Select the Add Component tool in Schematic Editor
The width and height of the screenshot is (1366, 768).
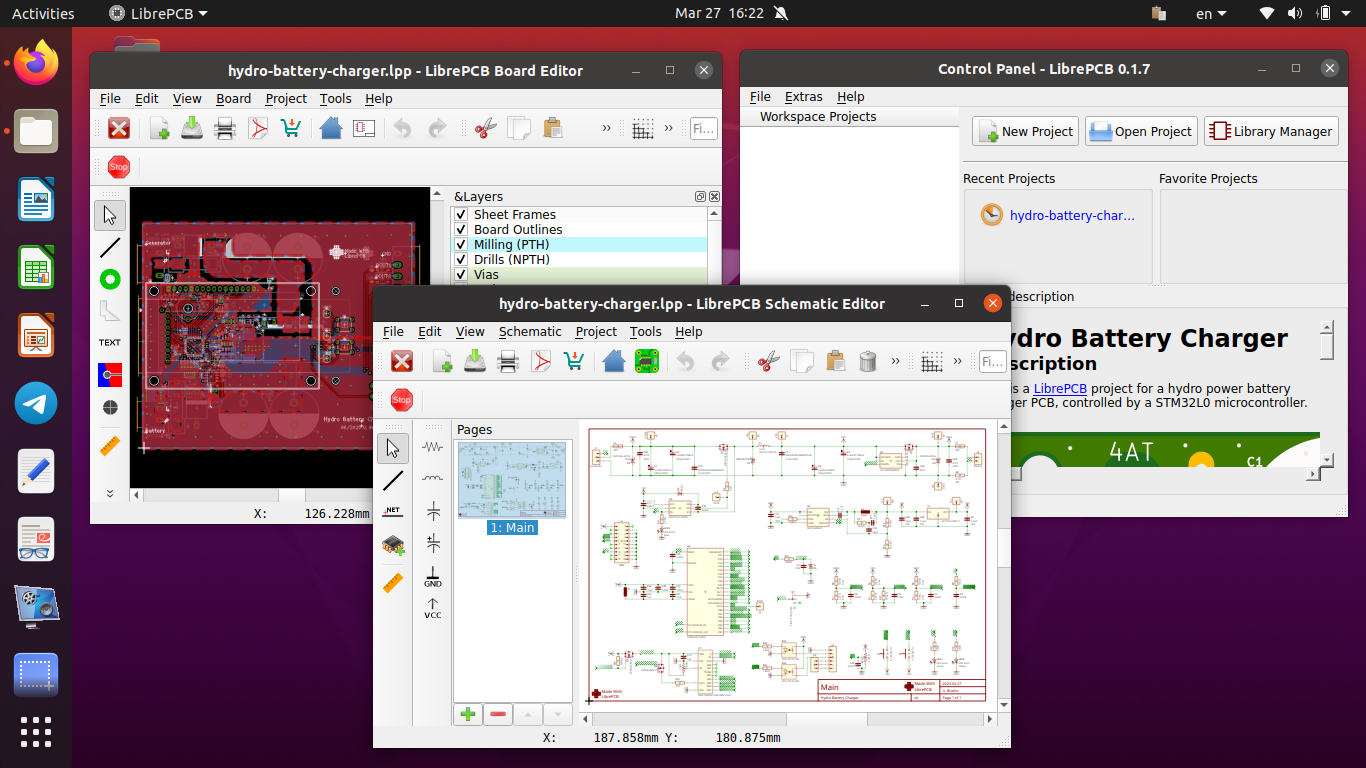pos(393,545)
